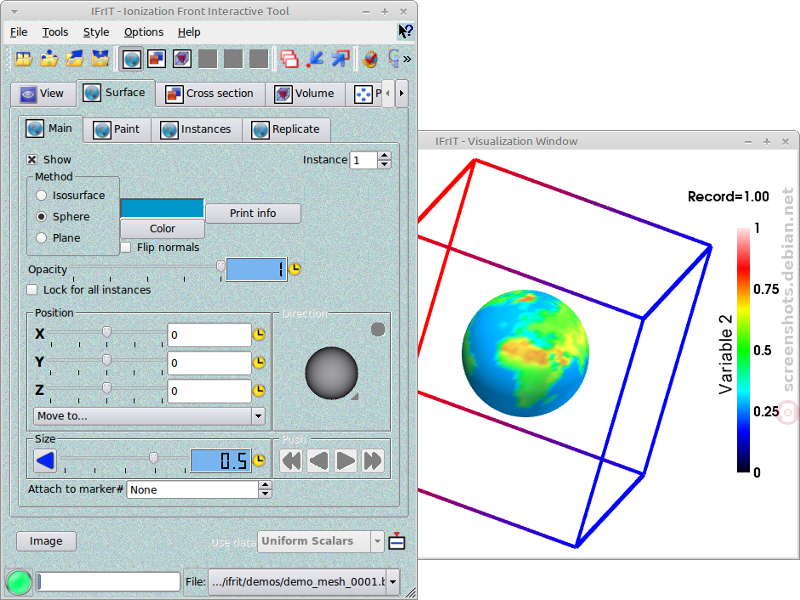Click the clock icon next to Opacity

[x=294, y=268]
